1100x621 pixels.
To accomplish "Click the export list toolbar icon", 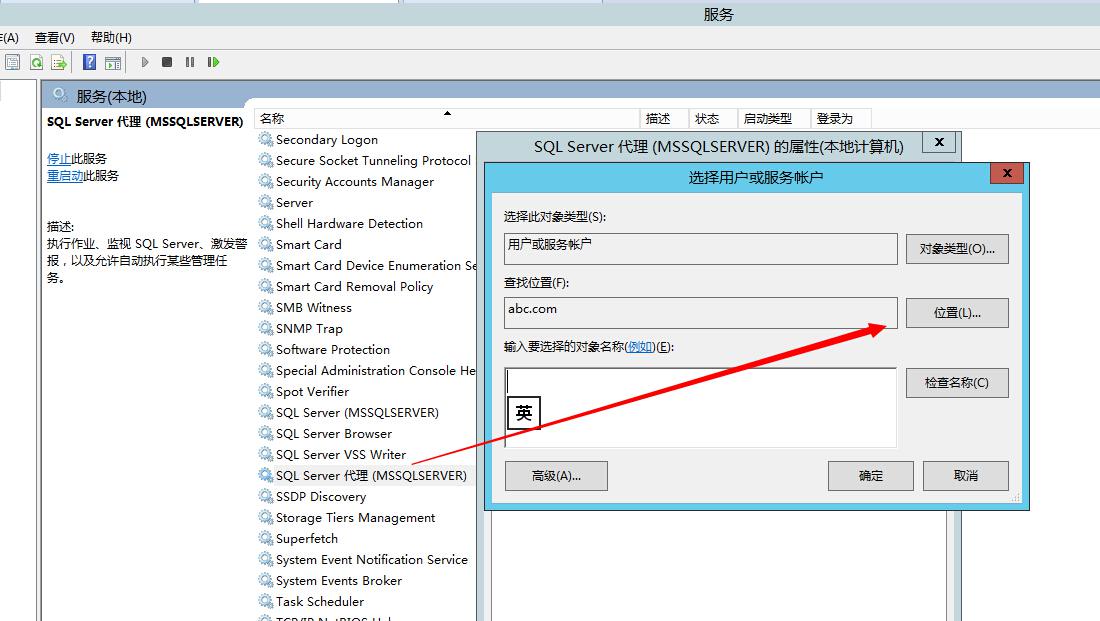I will [x=58, y=61].
